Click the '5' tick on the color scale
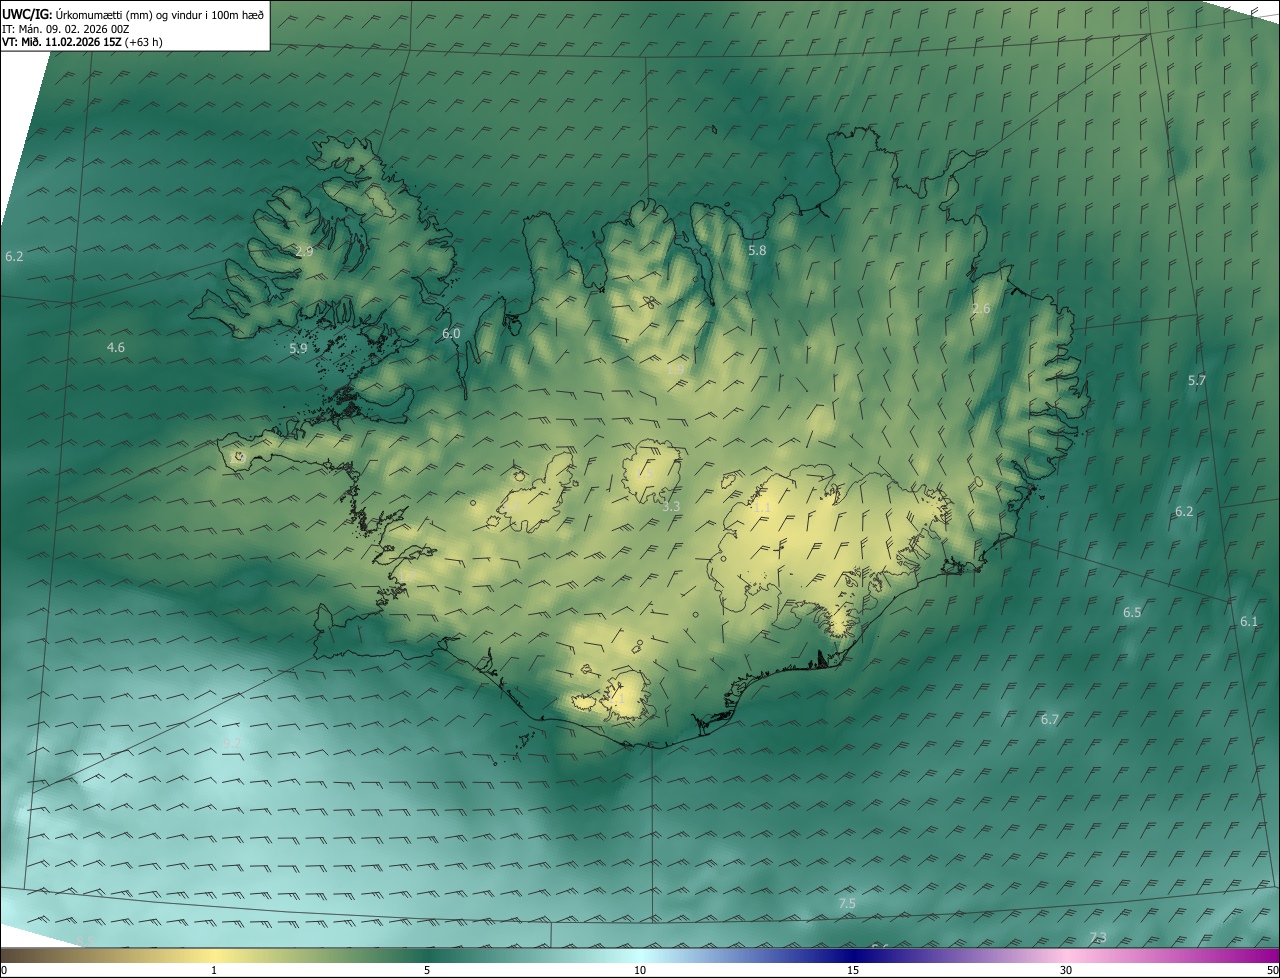Screen dimensions: 1280x978 pyautogui.click(x=427, y=971)
